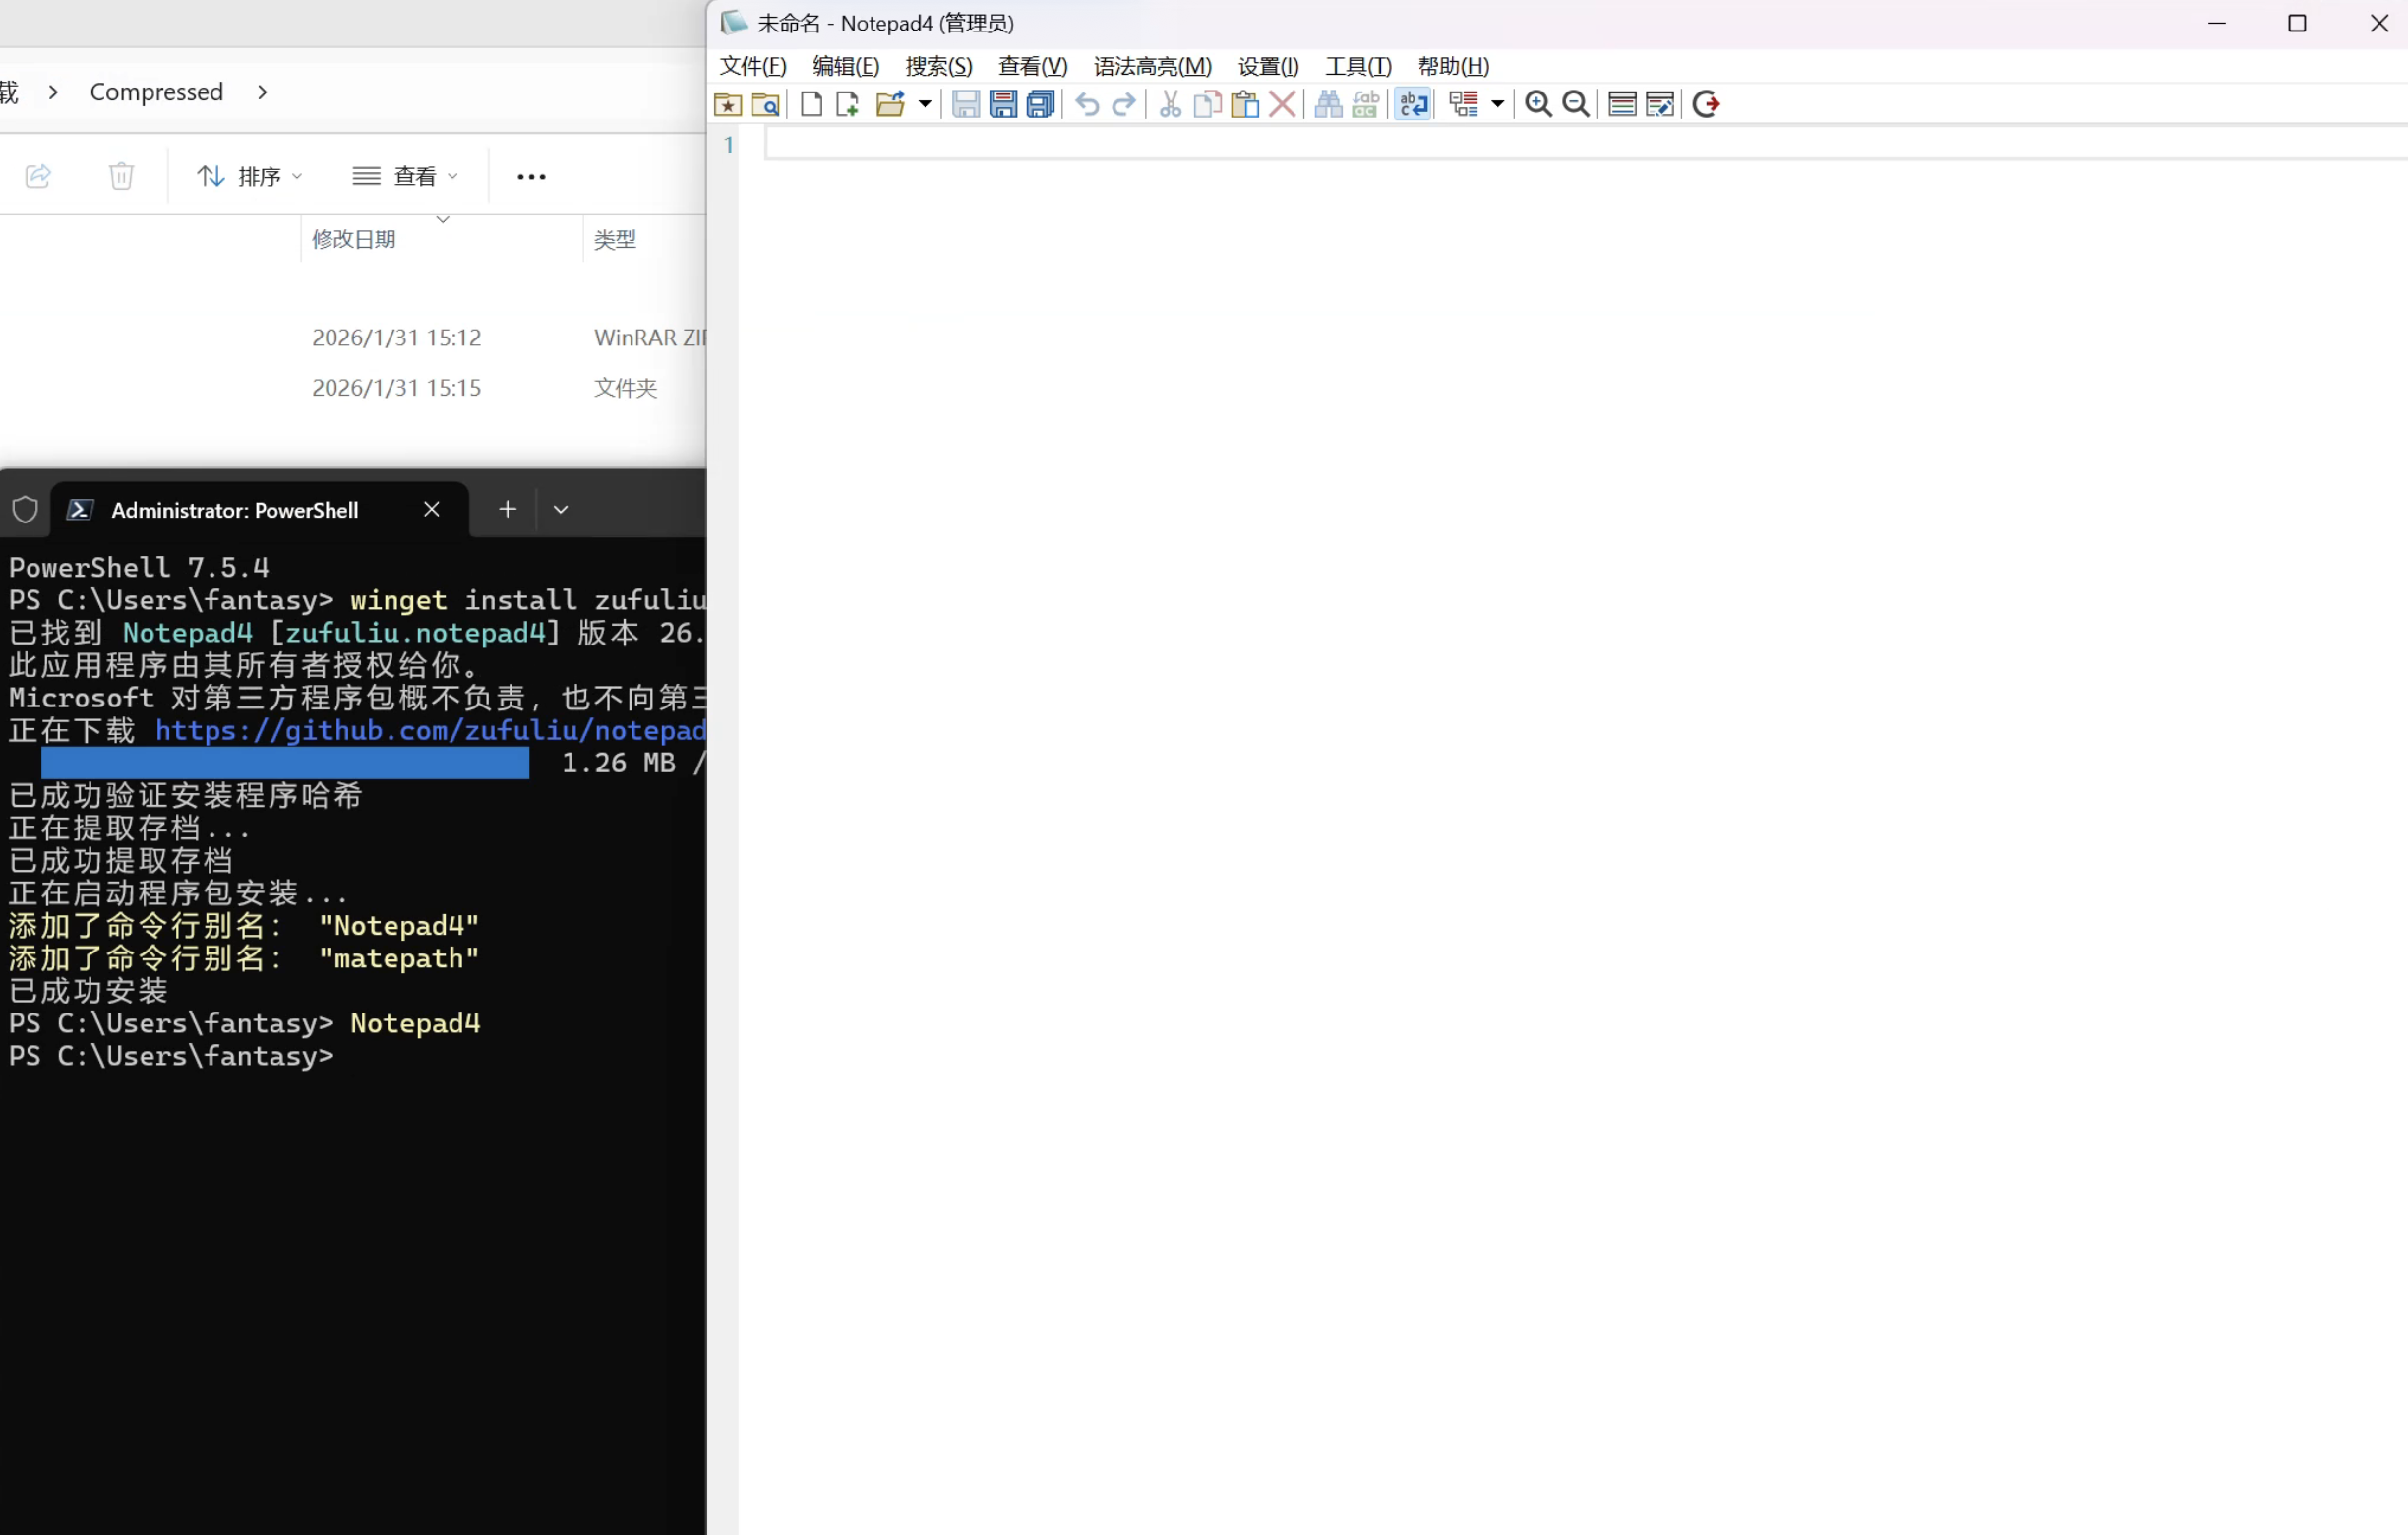Screen dimensions: 2408x1535
Task: Click the 修改日期 column header
Action: pyautogui.click(x=354, y=239)
